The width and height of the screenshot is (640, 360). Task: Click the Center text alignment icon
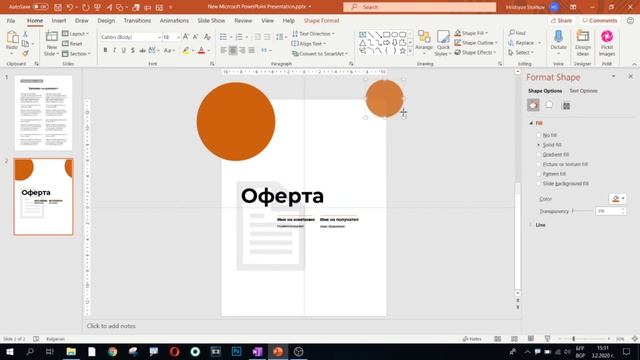pos(233,50)
